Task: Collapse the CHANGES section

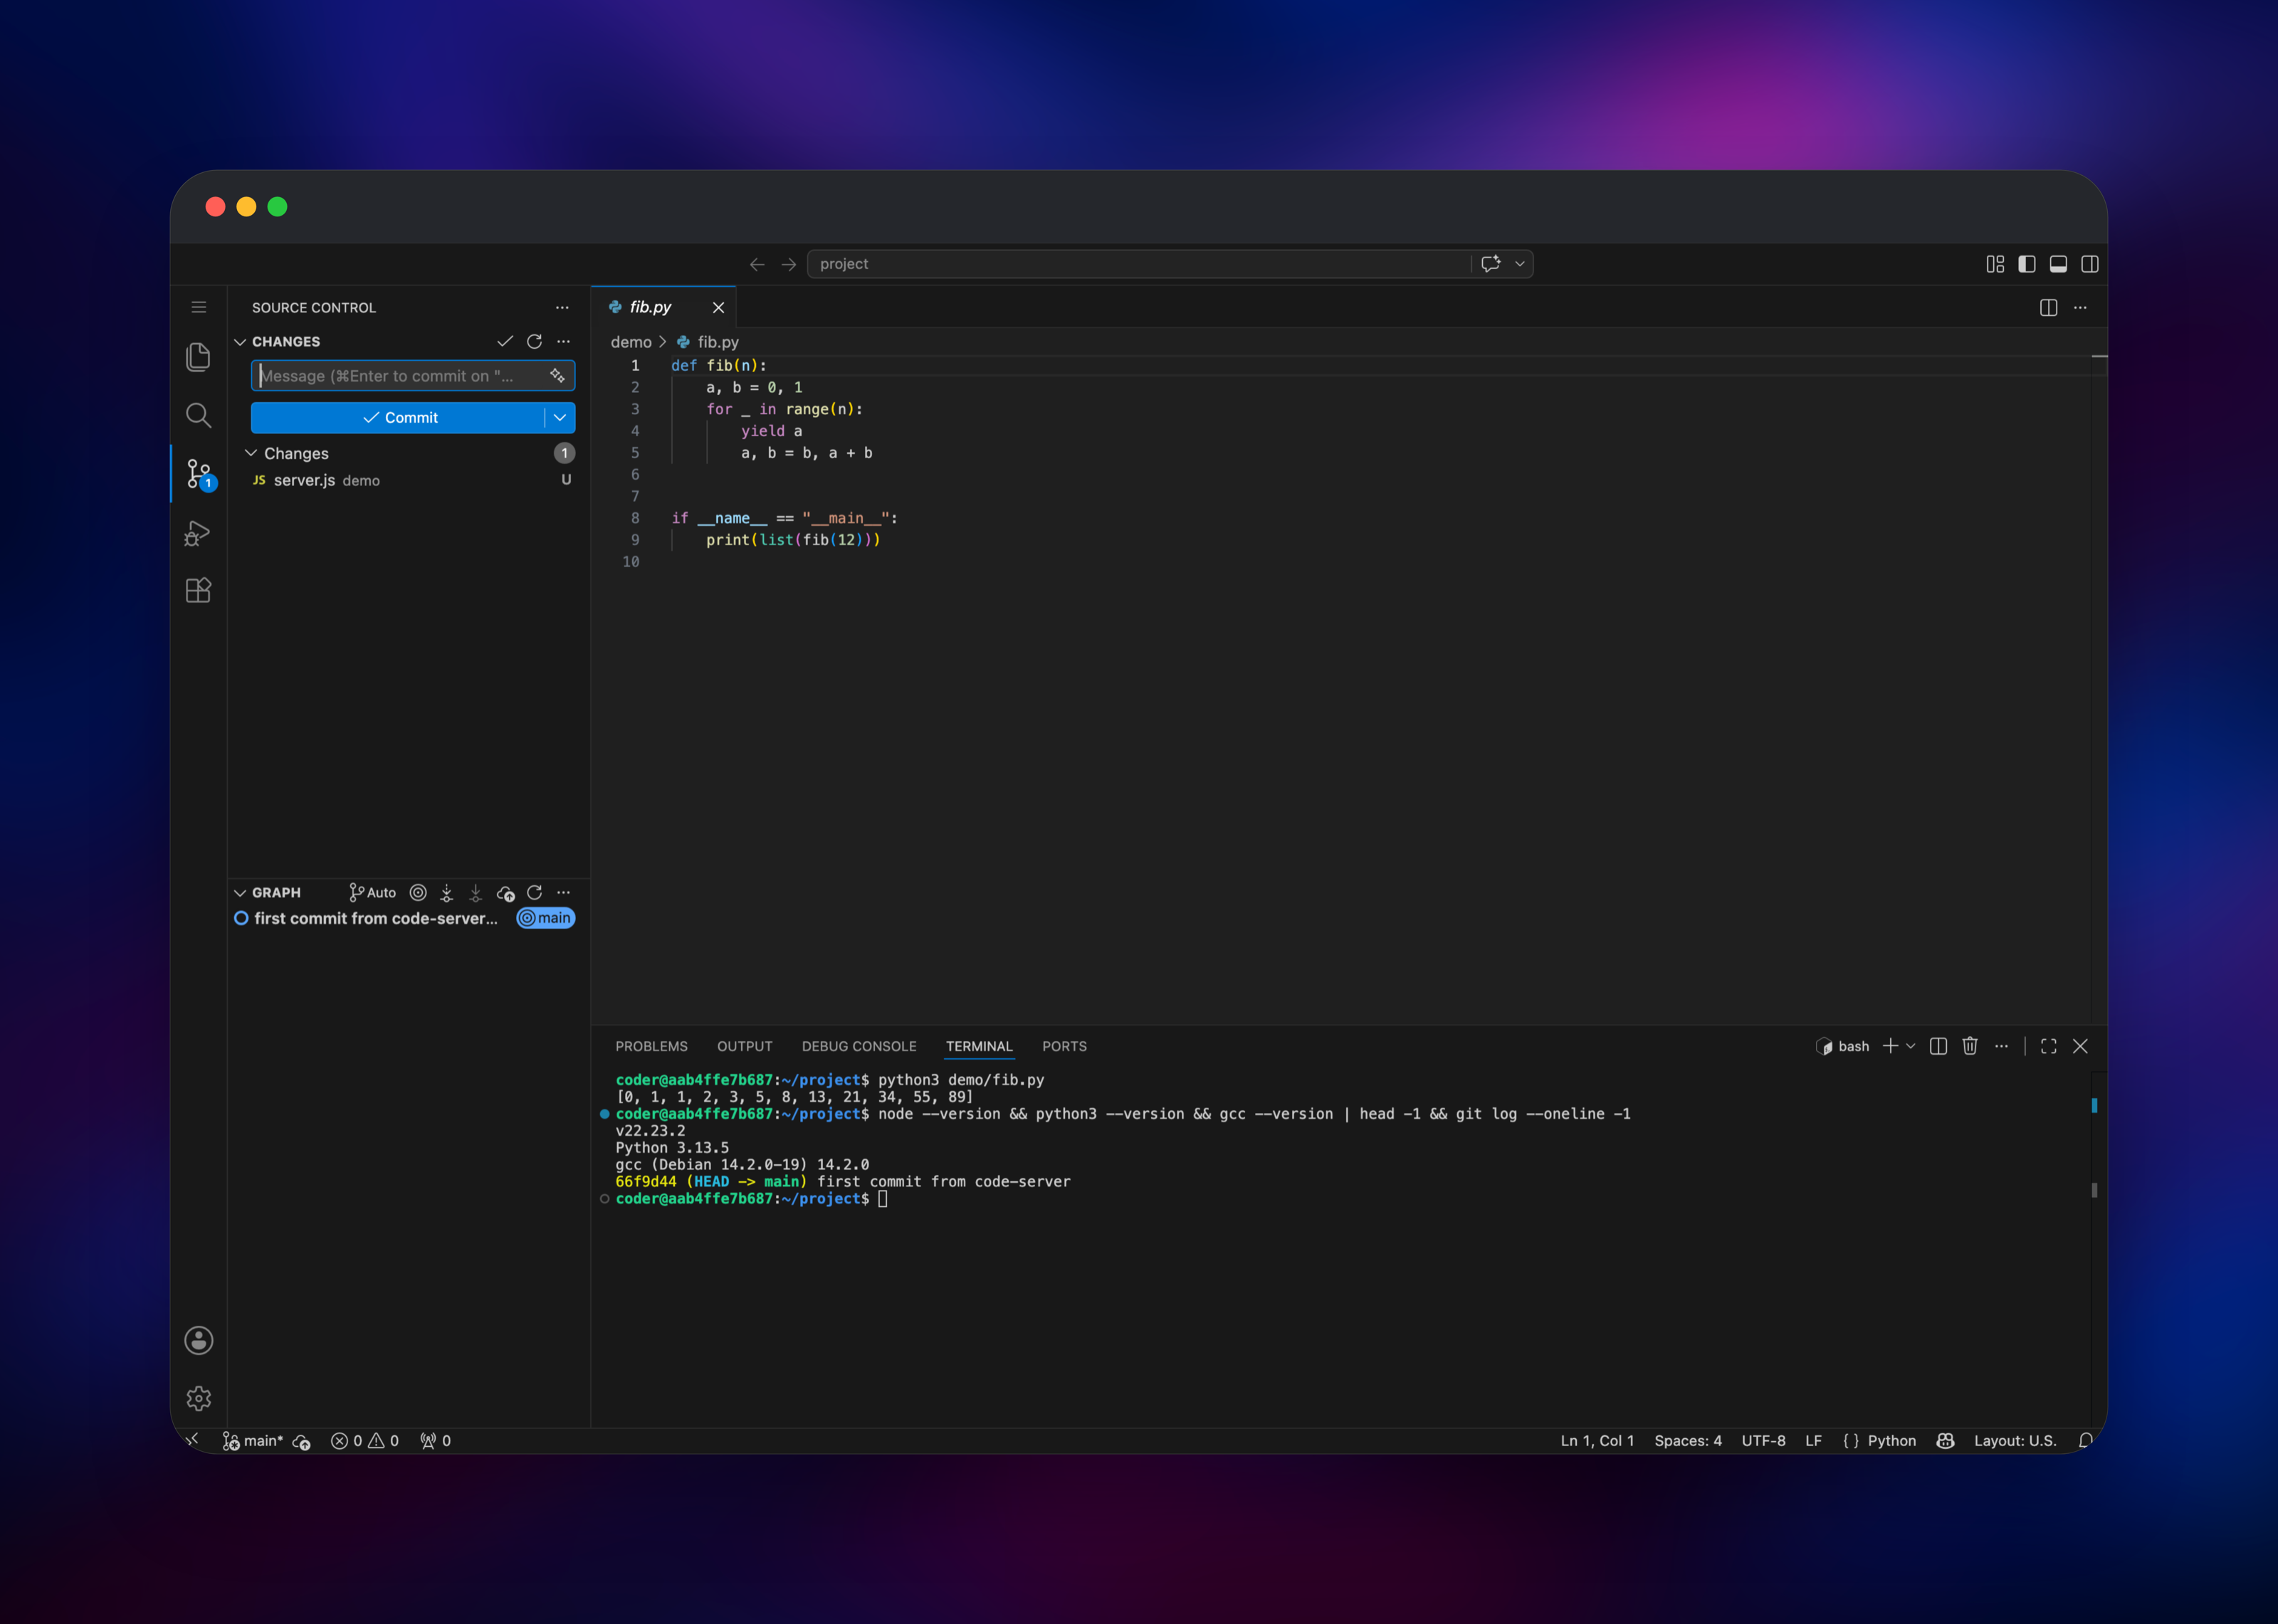Action: pyautogui.click(x=240, y=342)
